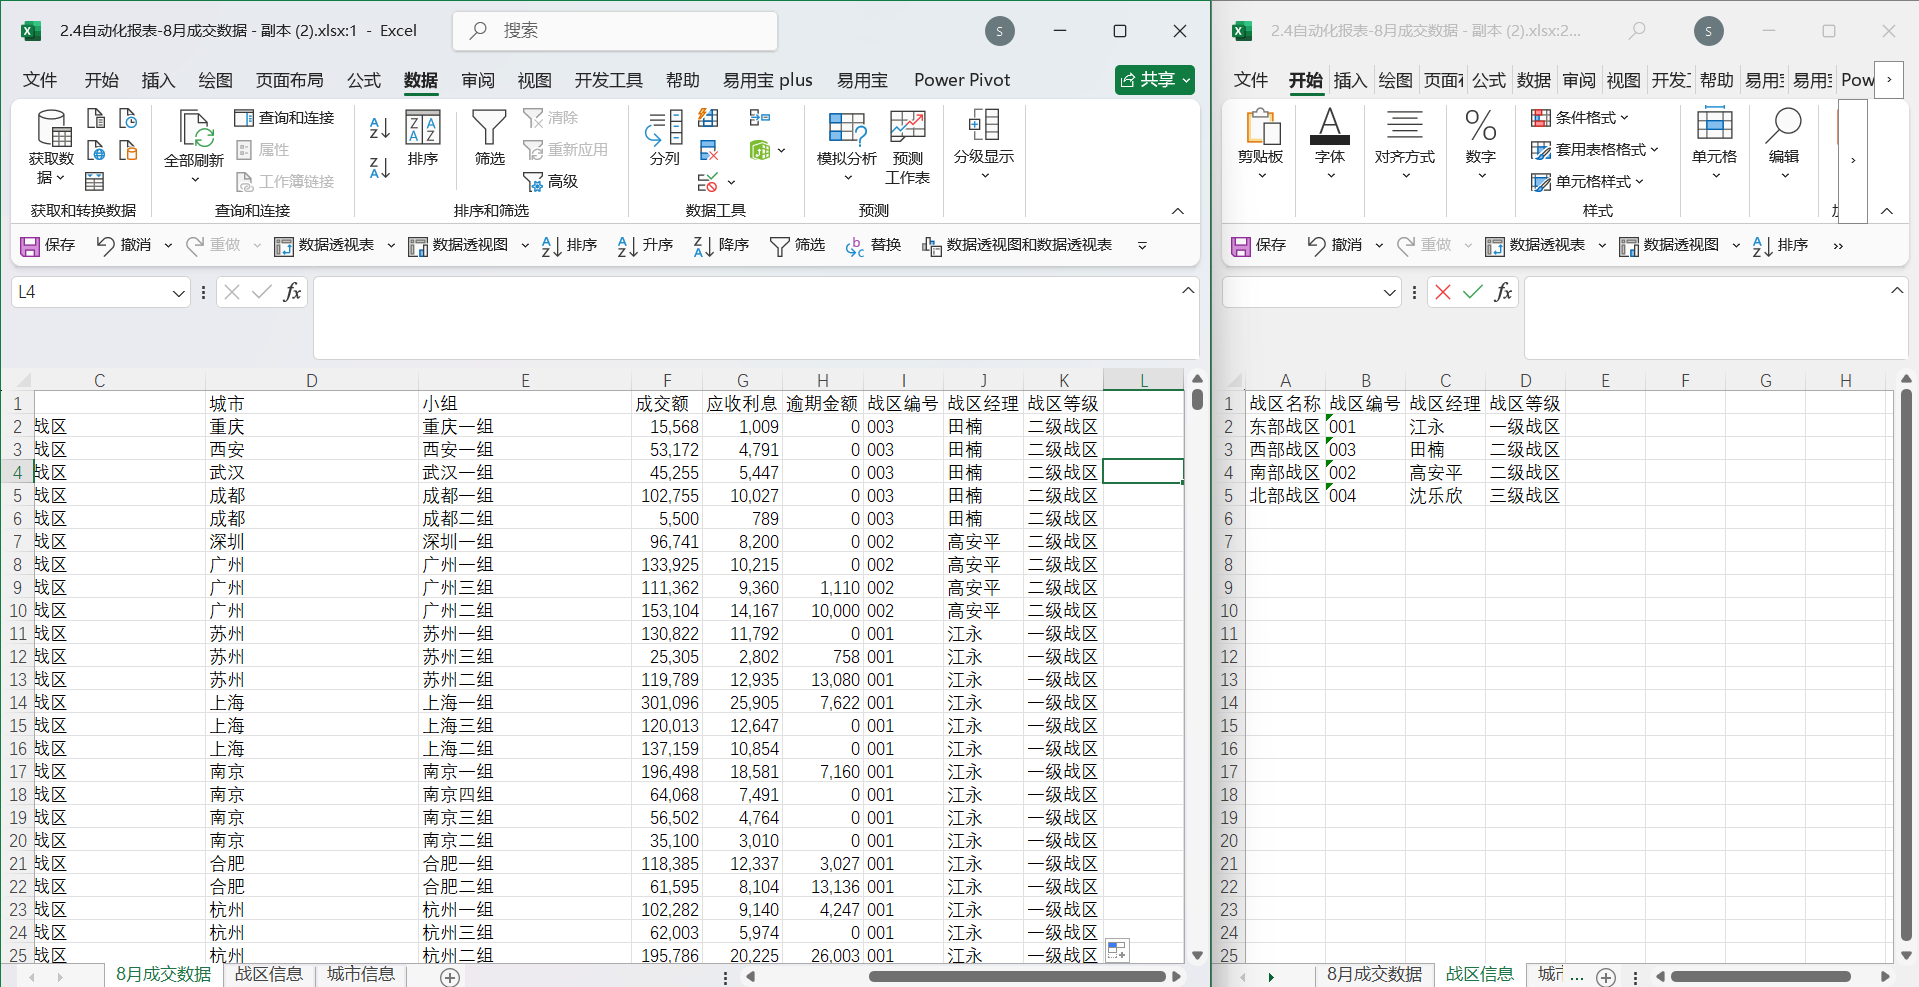Image resolution: width=1919 pixels, height=987 pixels.
Task: Click insert function fx in left window
Action: tap(292, 292)
